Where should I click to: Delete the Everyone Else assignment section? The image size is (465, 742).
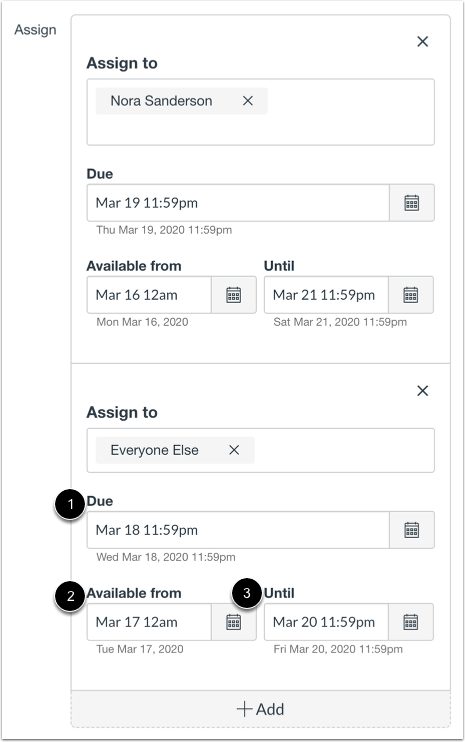coord(422,391)
